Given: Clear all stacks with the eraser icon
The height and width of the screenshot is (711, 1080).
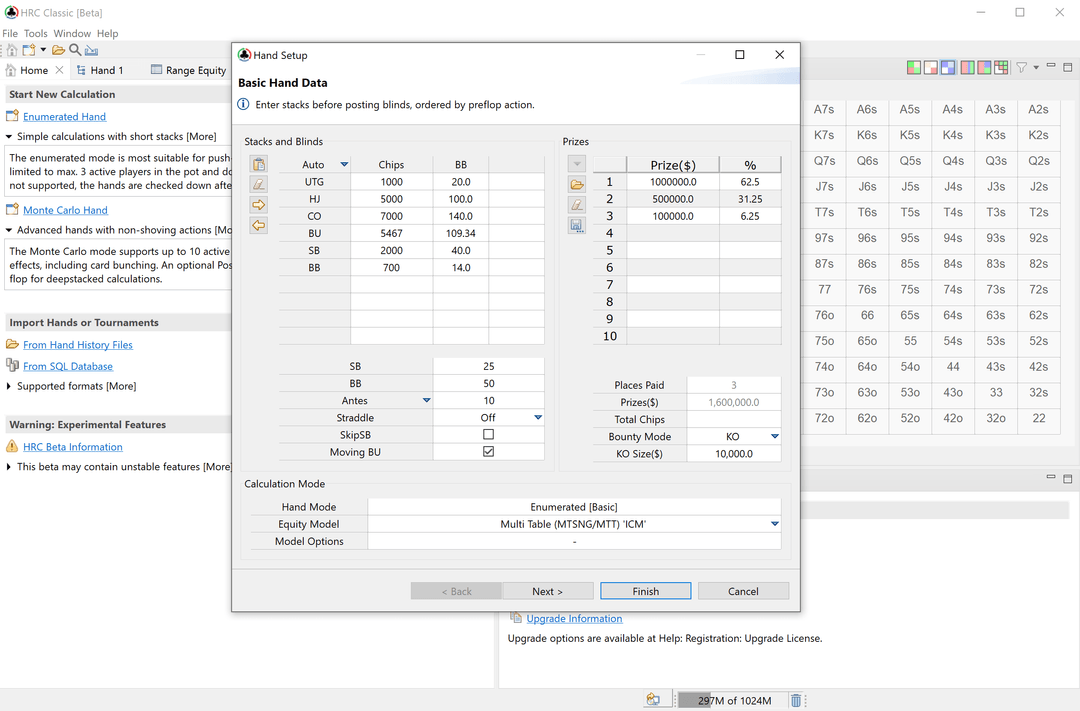Looking at the screenshot, I should click(x=258, y=184).
